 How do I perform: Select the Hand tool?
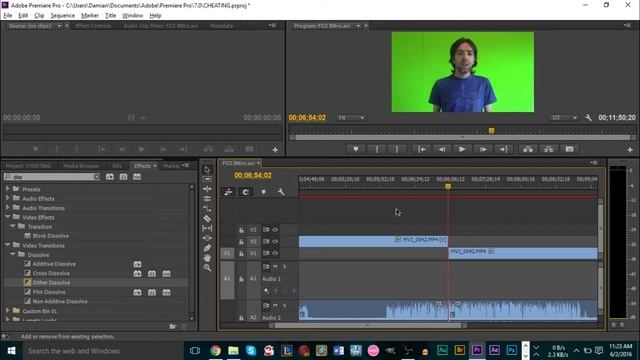207,258
